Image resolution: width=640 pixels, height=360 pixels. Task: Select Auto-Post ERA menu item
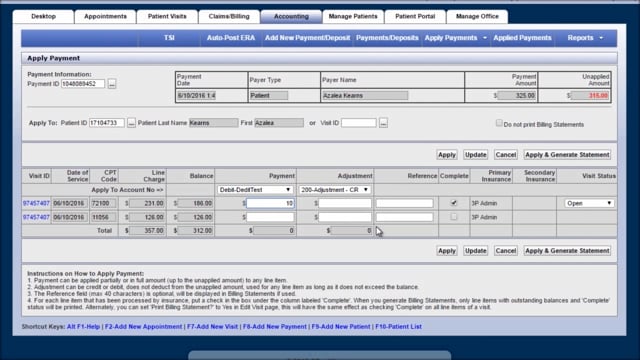click(x=231, y=38)
